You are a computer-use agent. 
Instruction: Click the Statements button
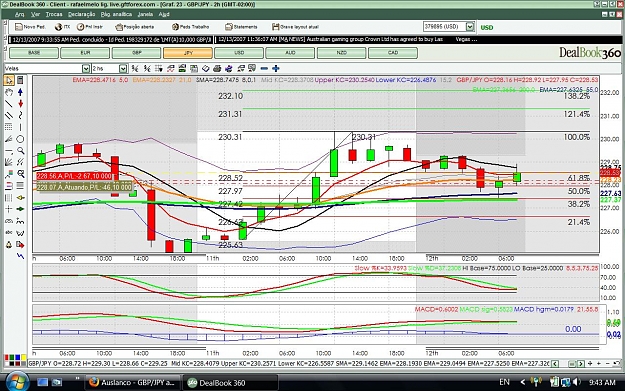(x=241, y=27)
